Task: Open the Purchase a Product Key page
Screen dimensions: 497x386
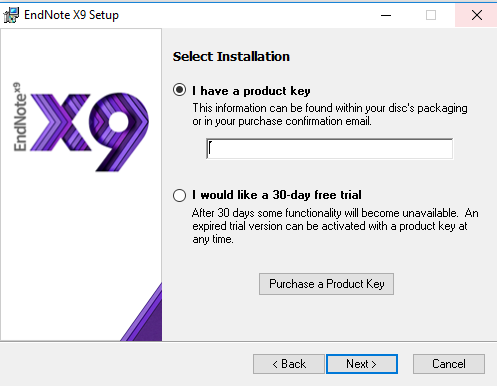Action: click(x=326, y=284)
